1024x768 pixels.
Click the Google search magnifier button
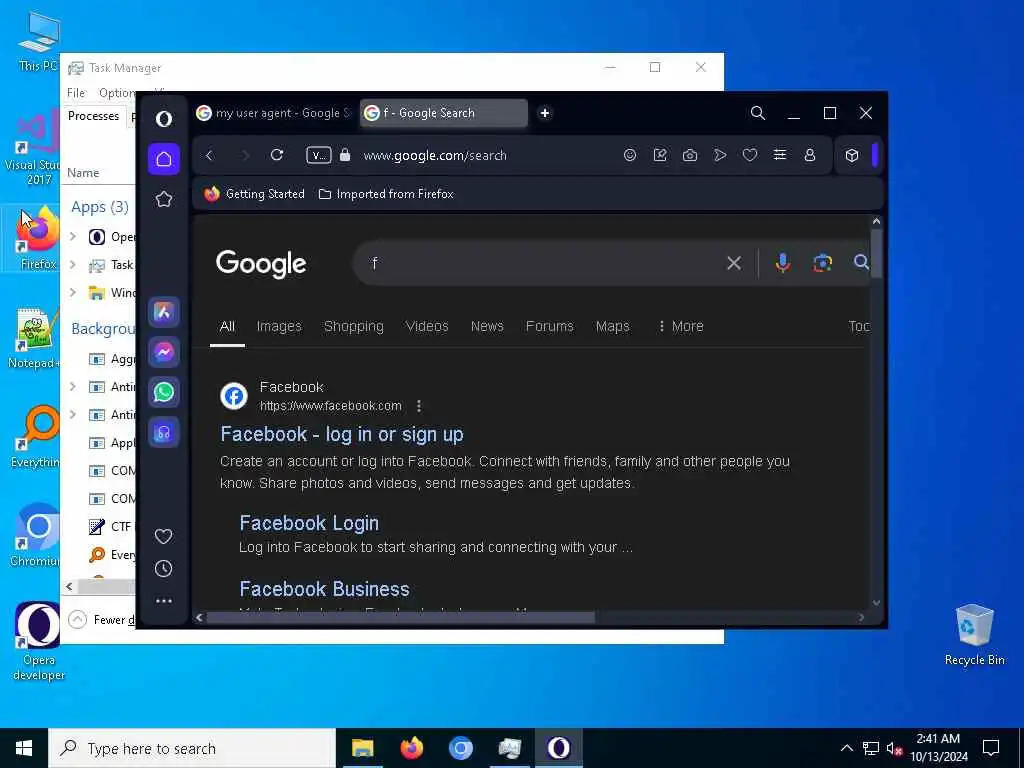861,263
